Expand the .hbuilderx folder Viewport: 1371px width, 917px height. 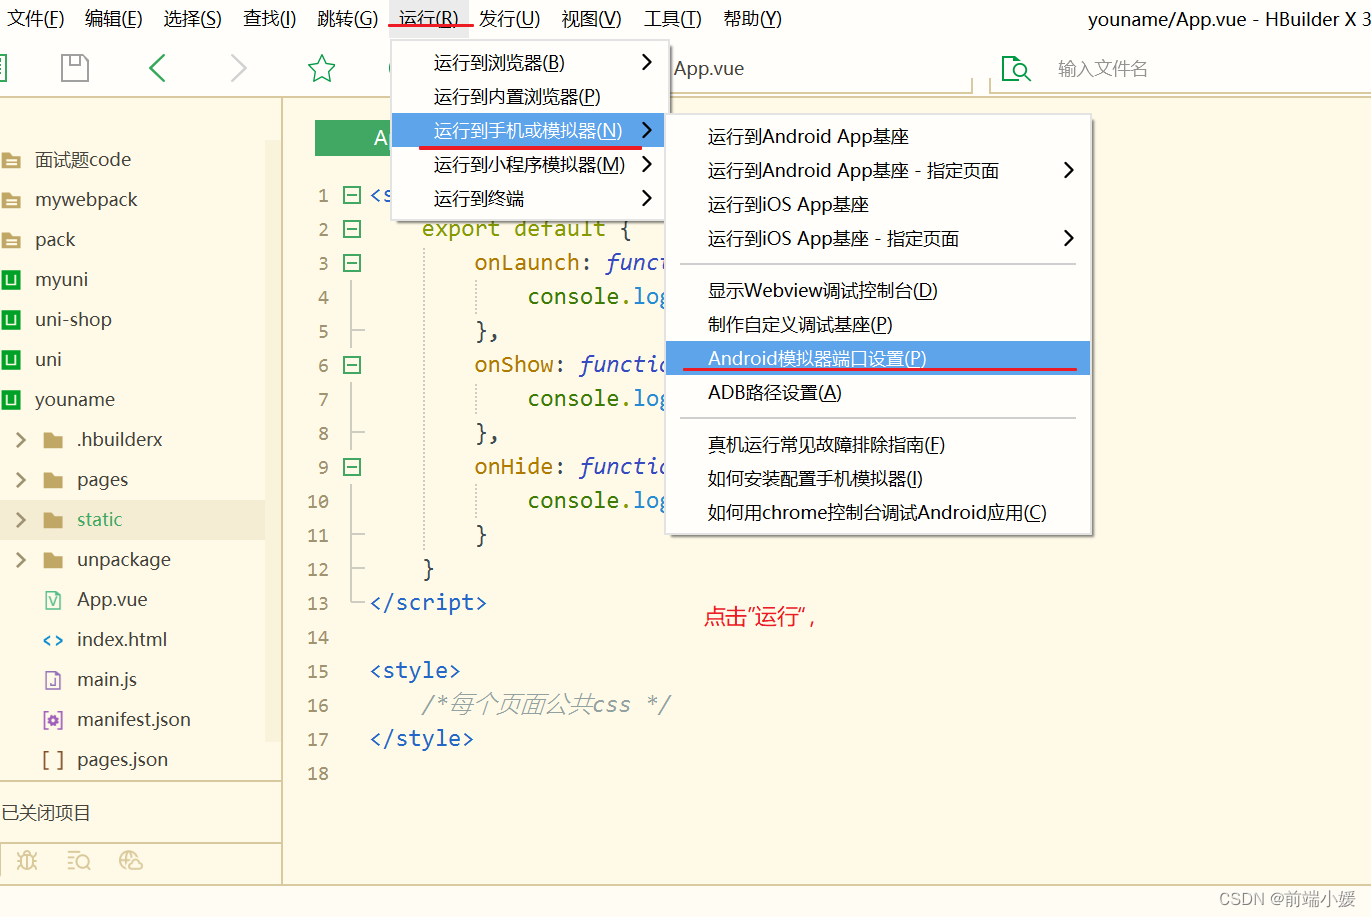pyautogui.click(x=21, y=440)
